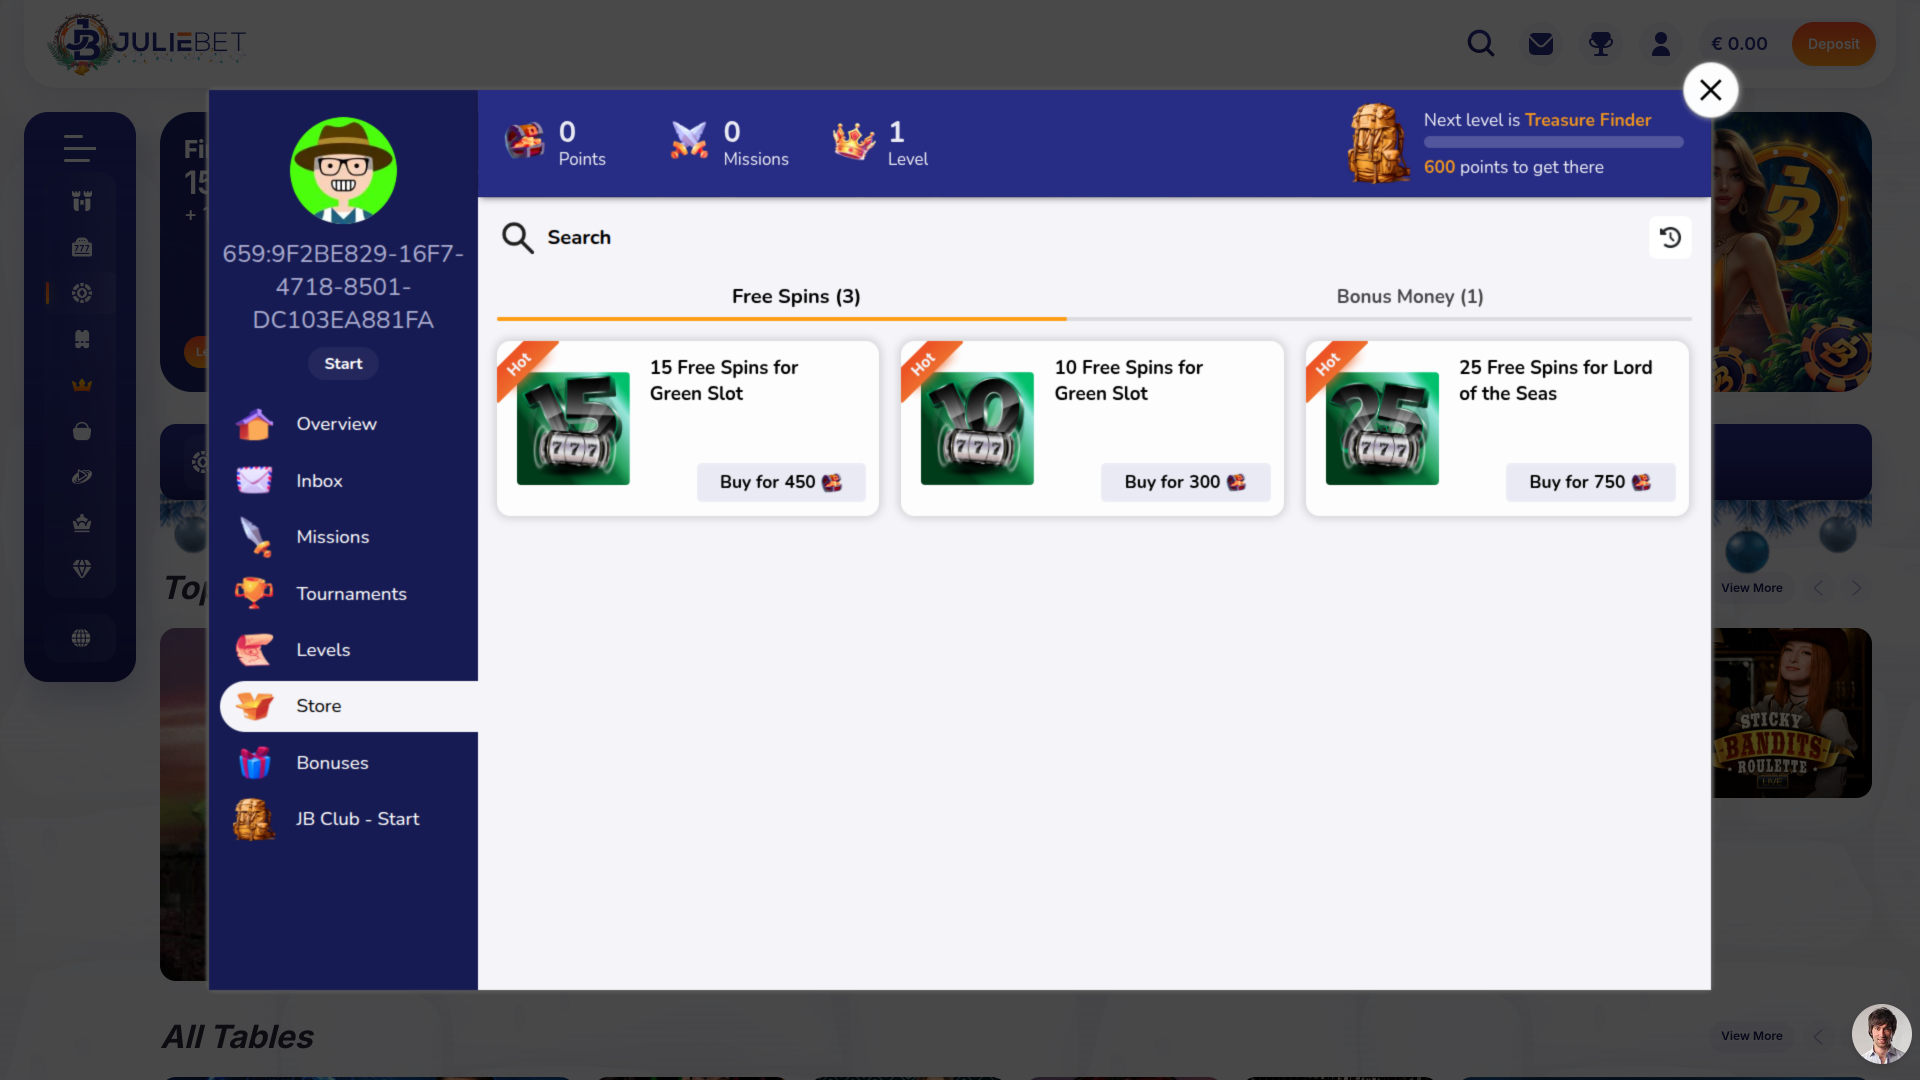Click the history clock icon in store
This screenshot has width=1920, height=1080.
click(1670, 238)
